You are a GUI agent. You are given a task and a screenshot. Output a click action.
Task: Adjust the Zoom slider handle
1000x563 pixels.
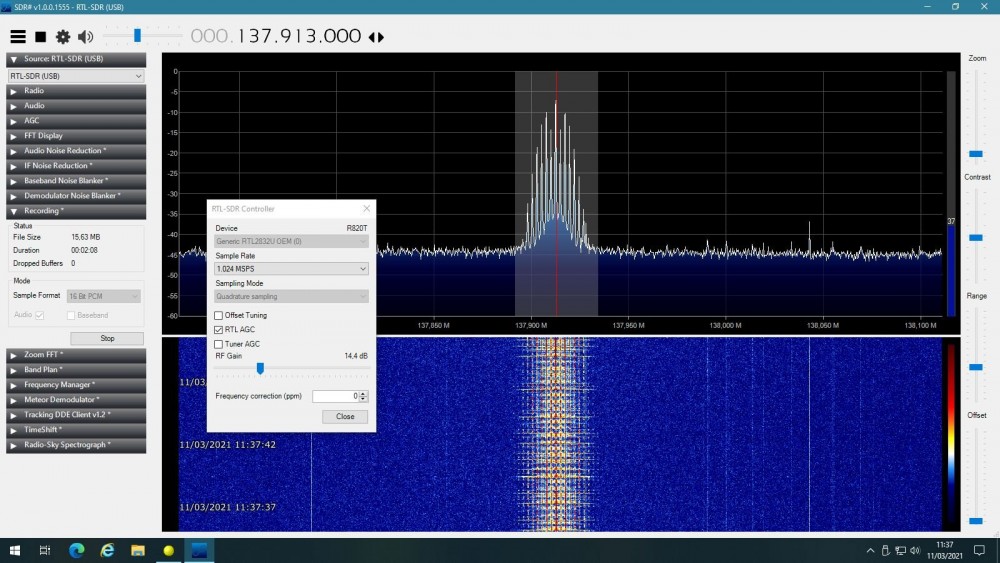click(976, 154)
